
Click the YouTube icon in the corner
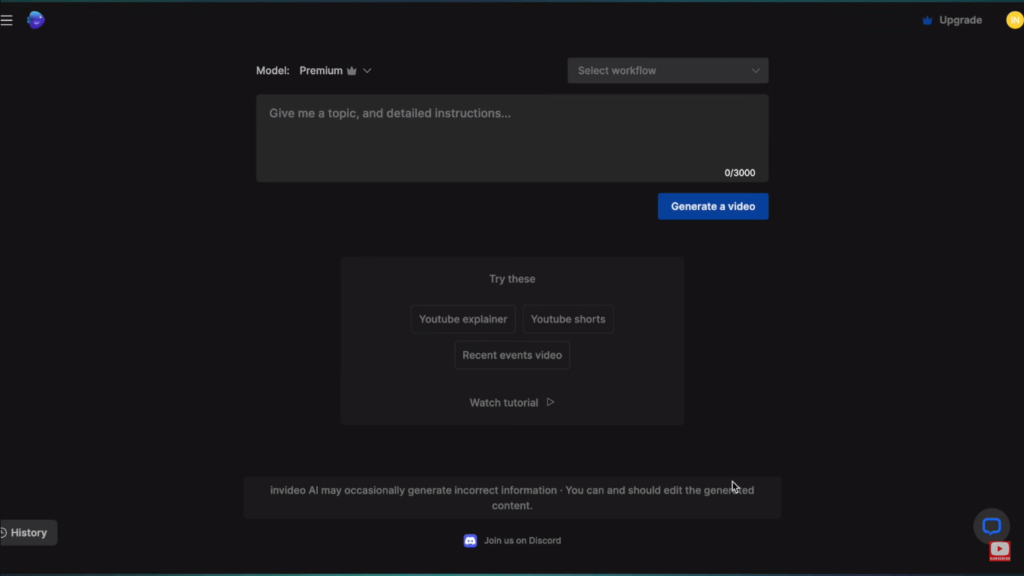coord(999,550)
